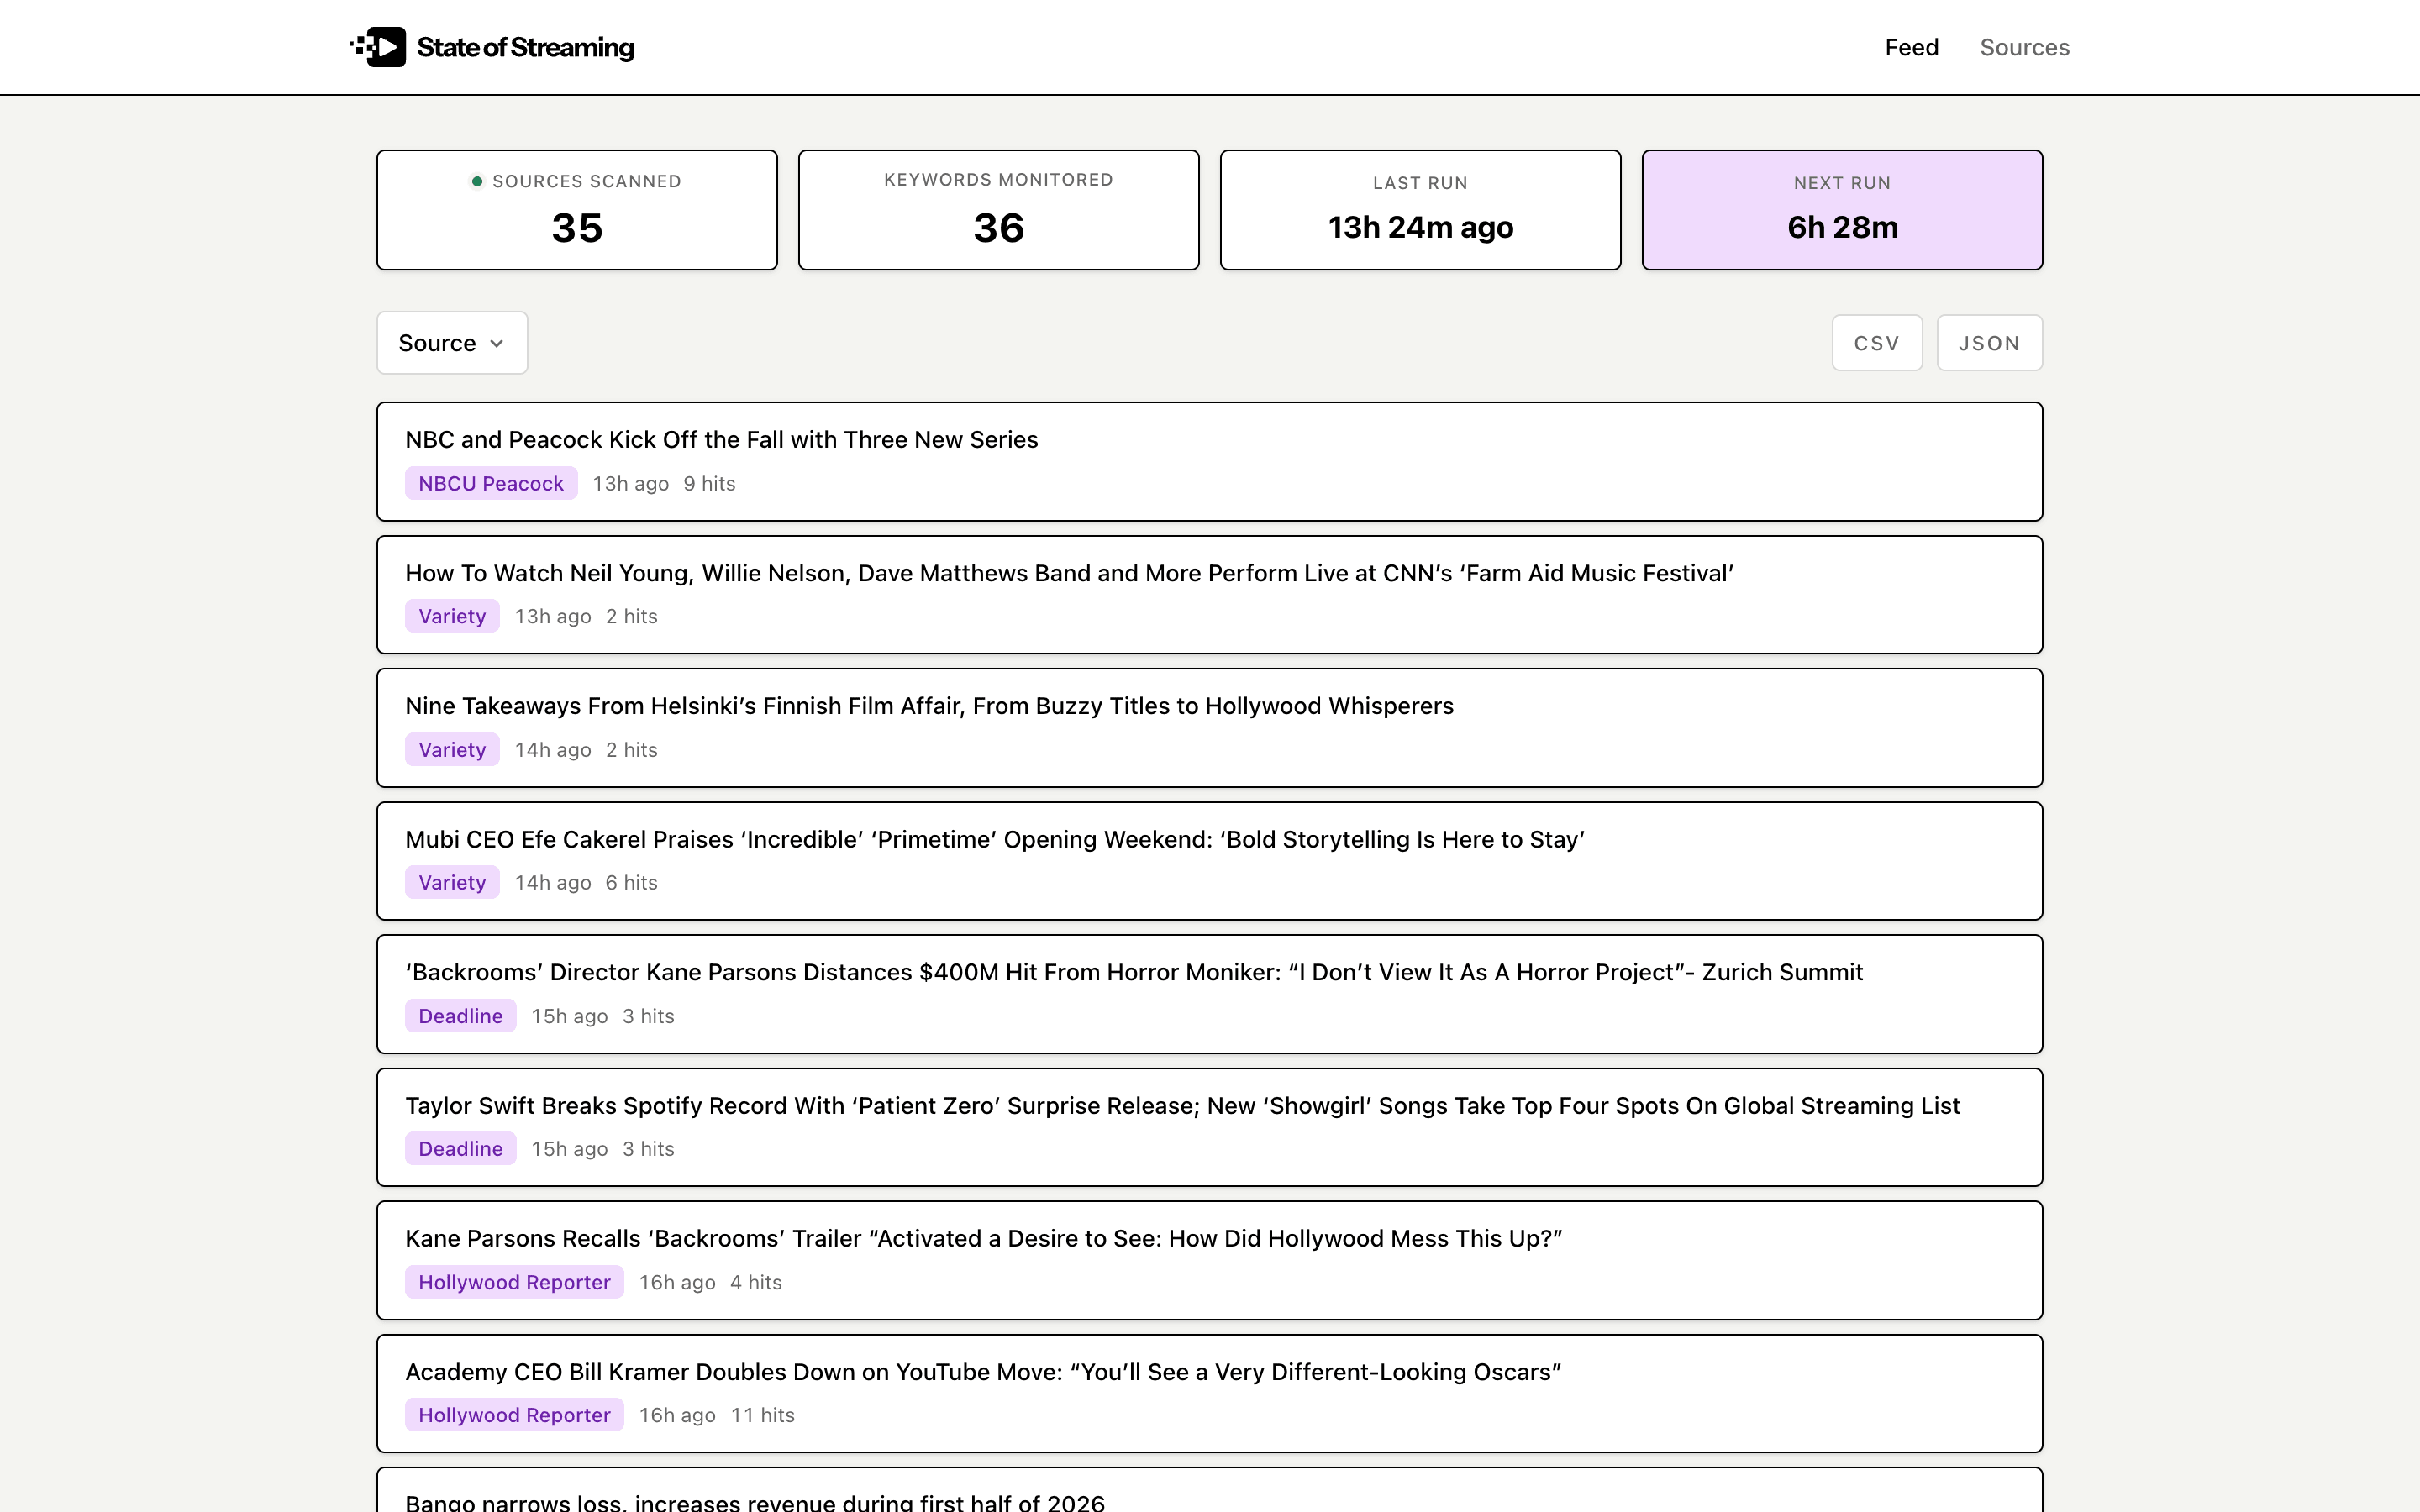This screenshot has height=1512, width=2420.
Task: Click '13h ago' on the NBC Peacock article
Action: click(x=630, y=483)
